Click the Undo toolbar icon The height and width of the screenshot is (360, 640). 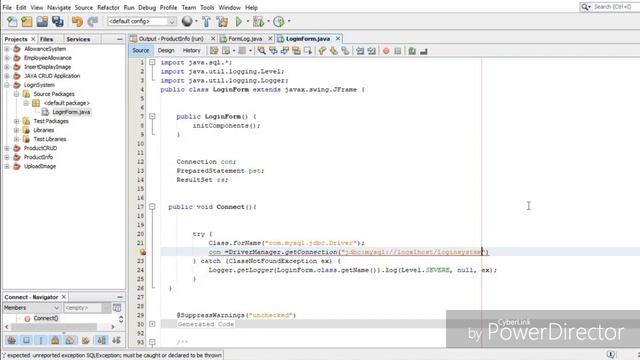pos(77,22)
